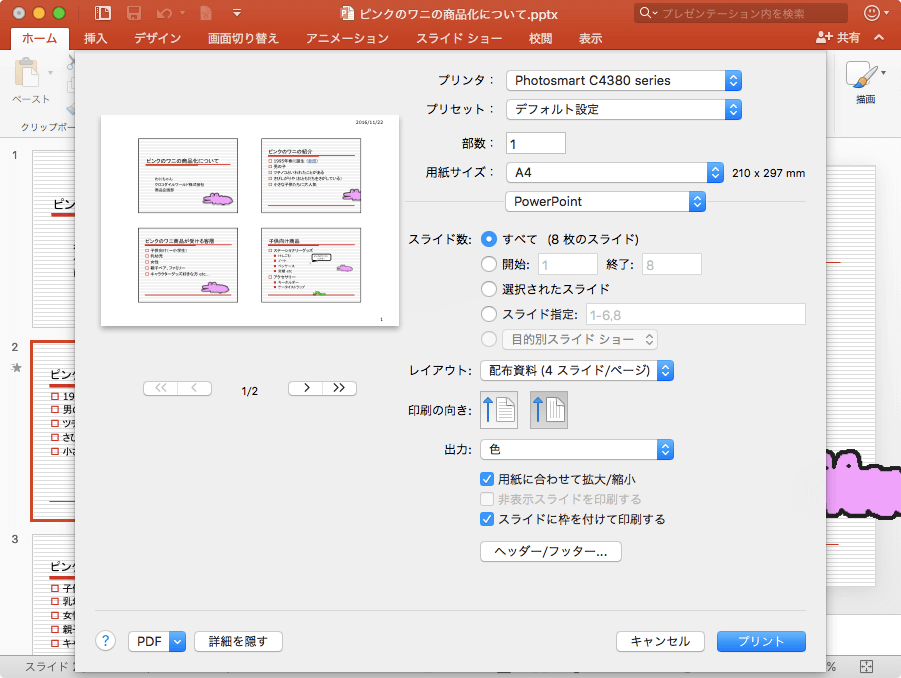Click the Share (共有) person icon

pos(823,37)
